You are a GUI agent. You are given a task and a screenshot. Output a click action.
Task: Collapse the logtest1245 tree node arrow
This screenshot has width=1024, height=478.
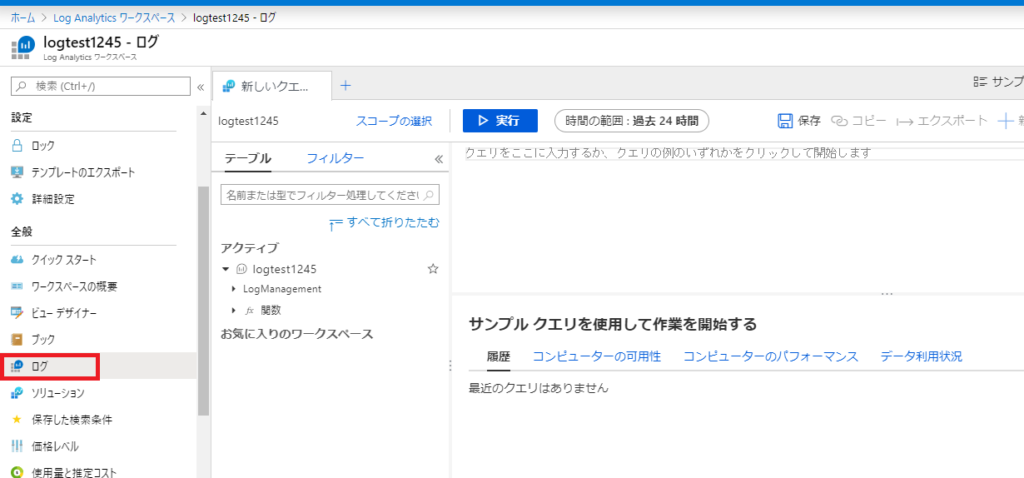(226, 268)
